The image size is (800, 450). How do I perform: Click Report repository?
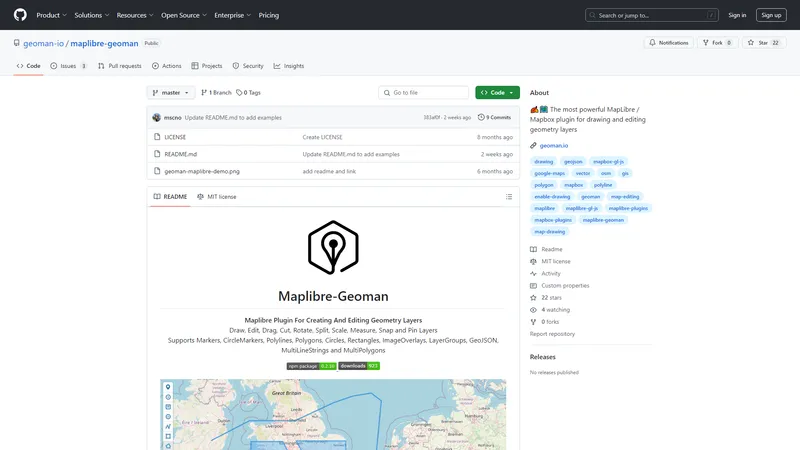point(552,334)
